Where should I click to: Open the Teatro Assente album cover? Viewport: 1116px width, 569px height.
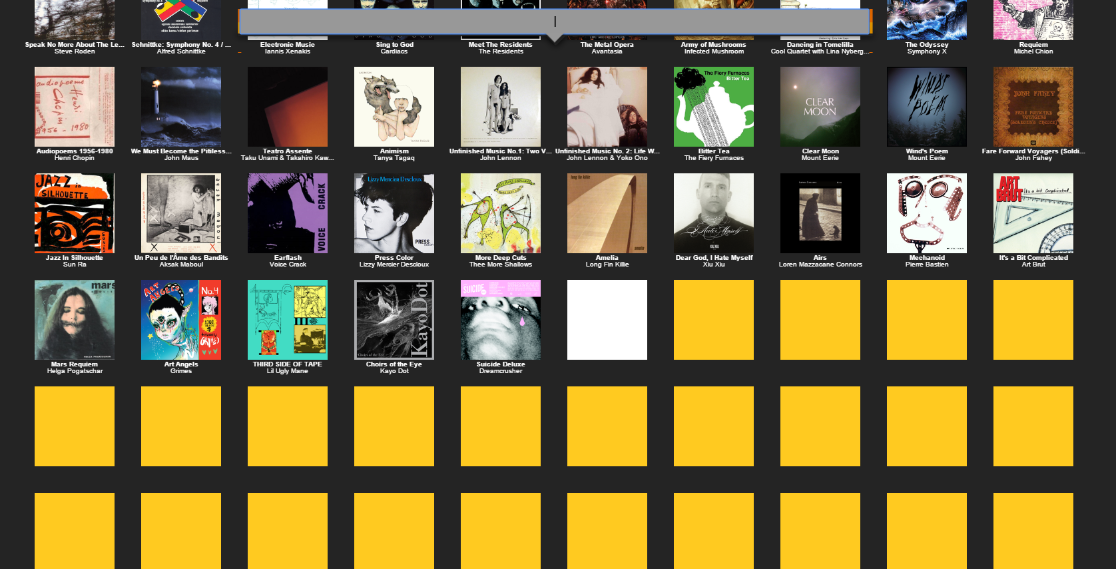(288, 107)
